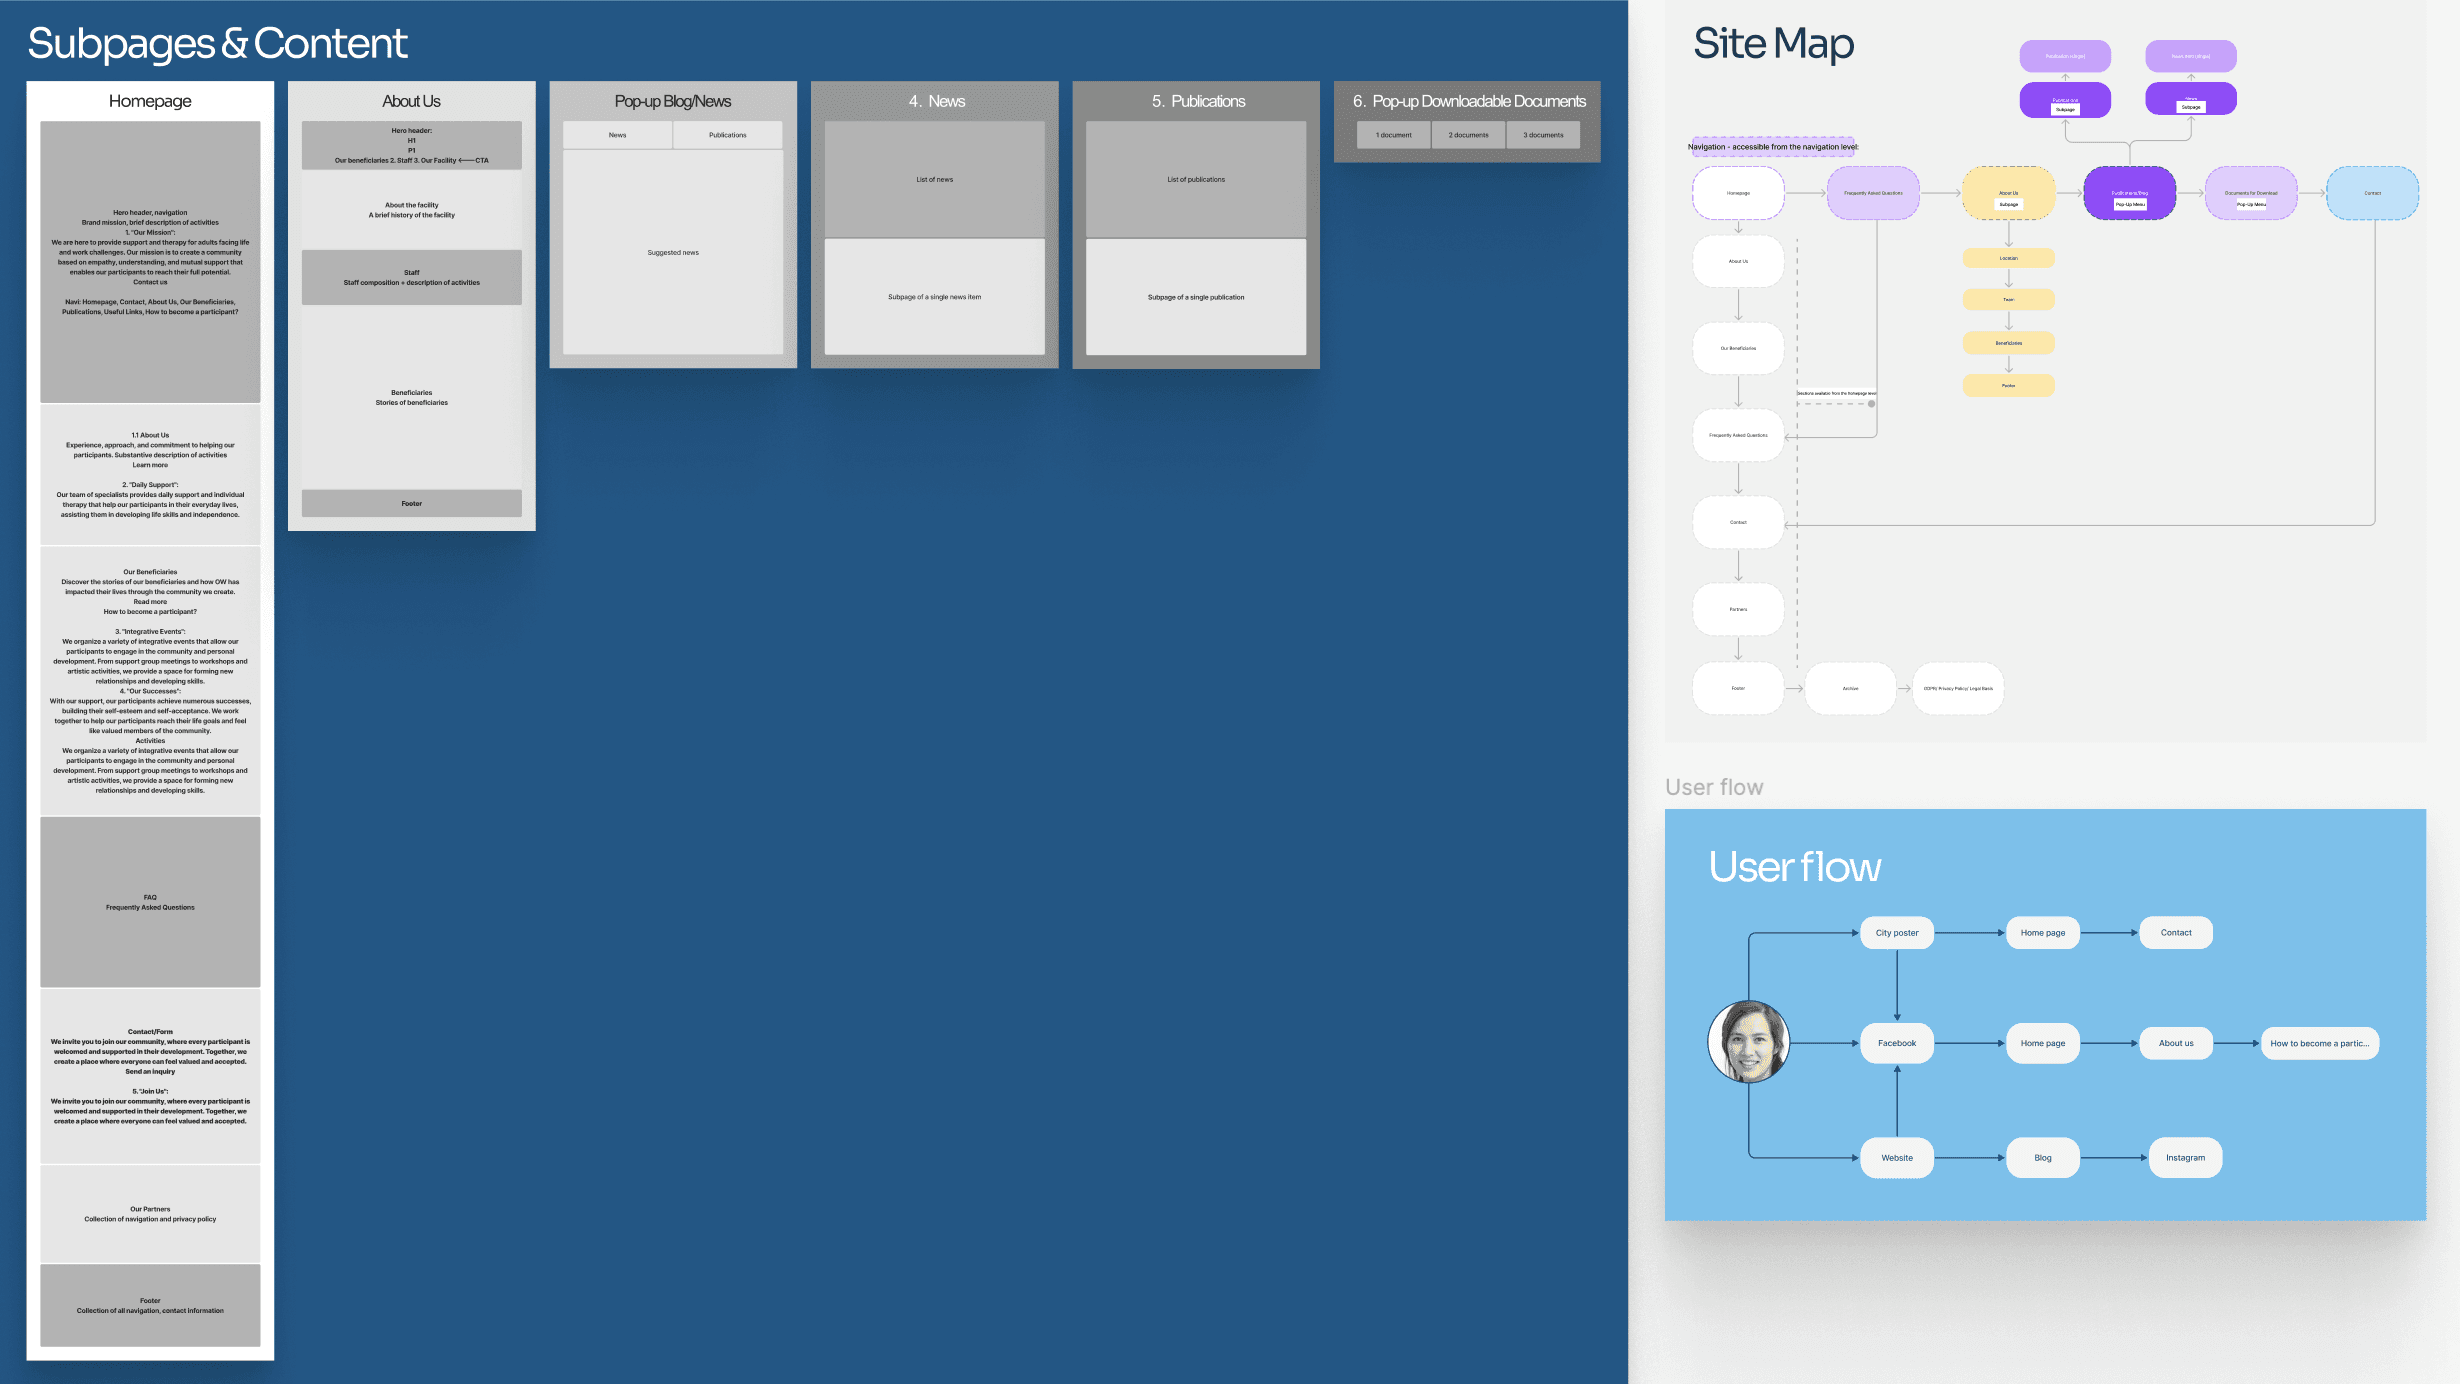Click the user avatar photo in User flow
This screenshot has height=1384, width=2460.
(1748, 1042)
